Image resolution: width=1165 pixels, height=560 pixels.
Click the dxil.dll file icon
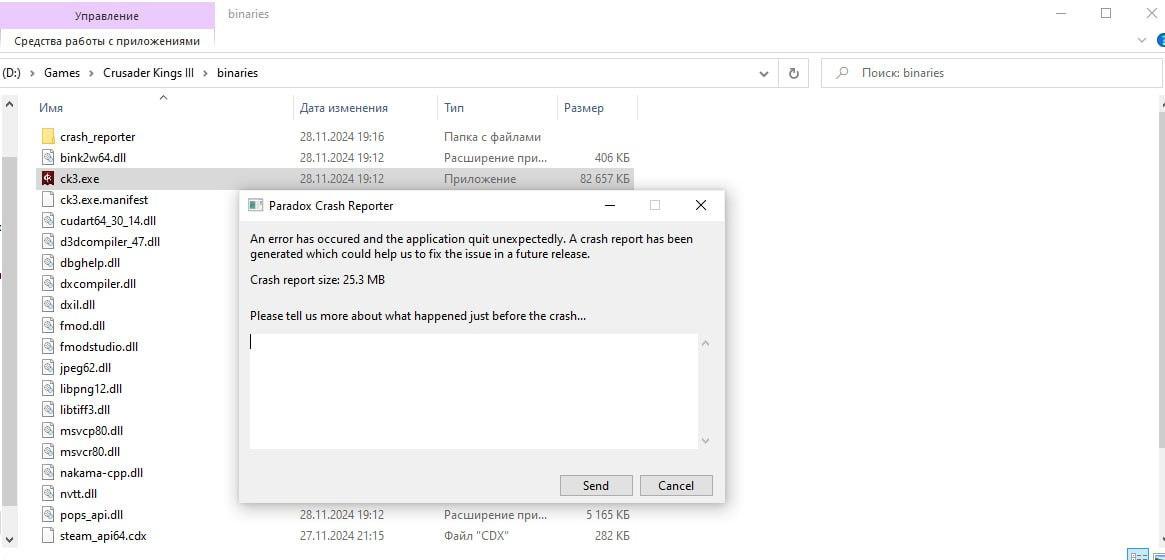48,305
